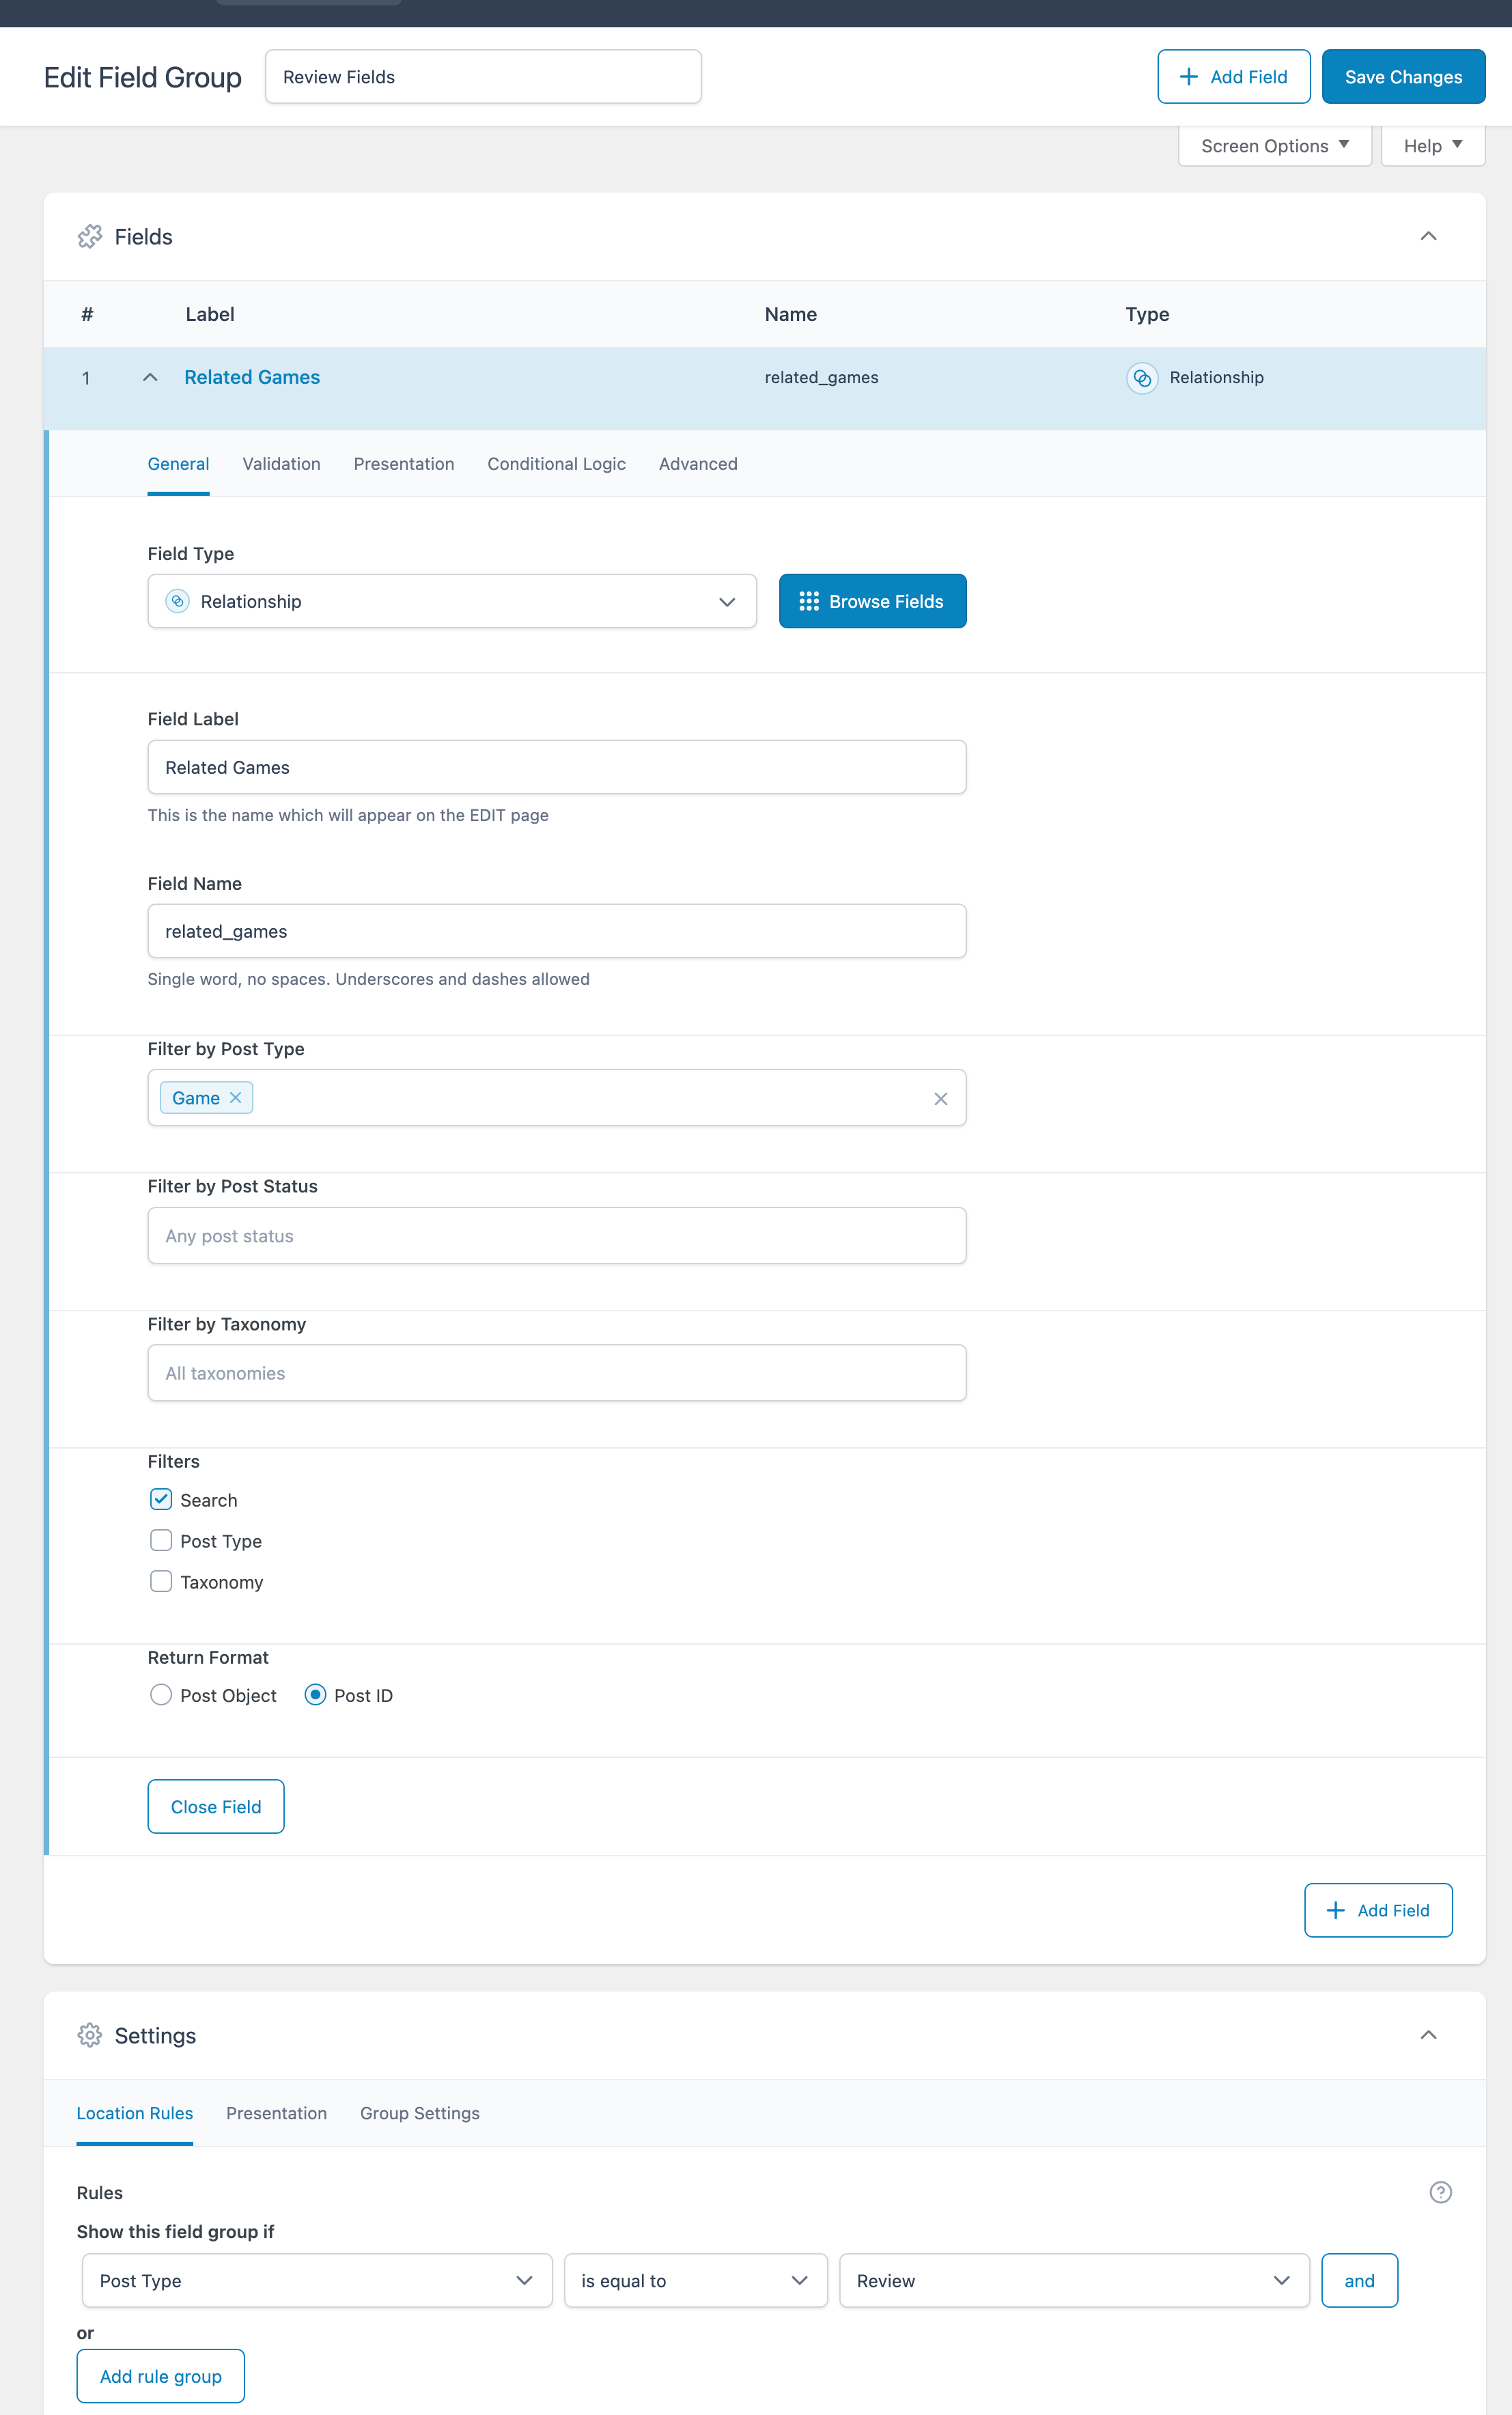The image size is (1512, 2415).
Task: Click the Related Games field label link
Action: tap(252, 377)
